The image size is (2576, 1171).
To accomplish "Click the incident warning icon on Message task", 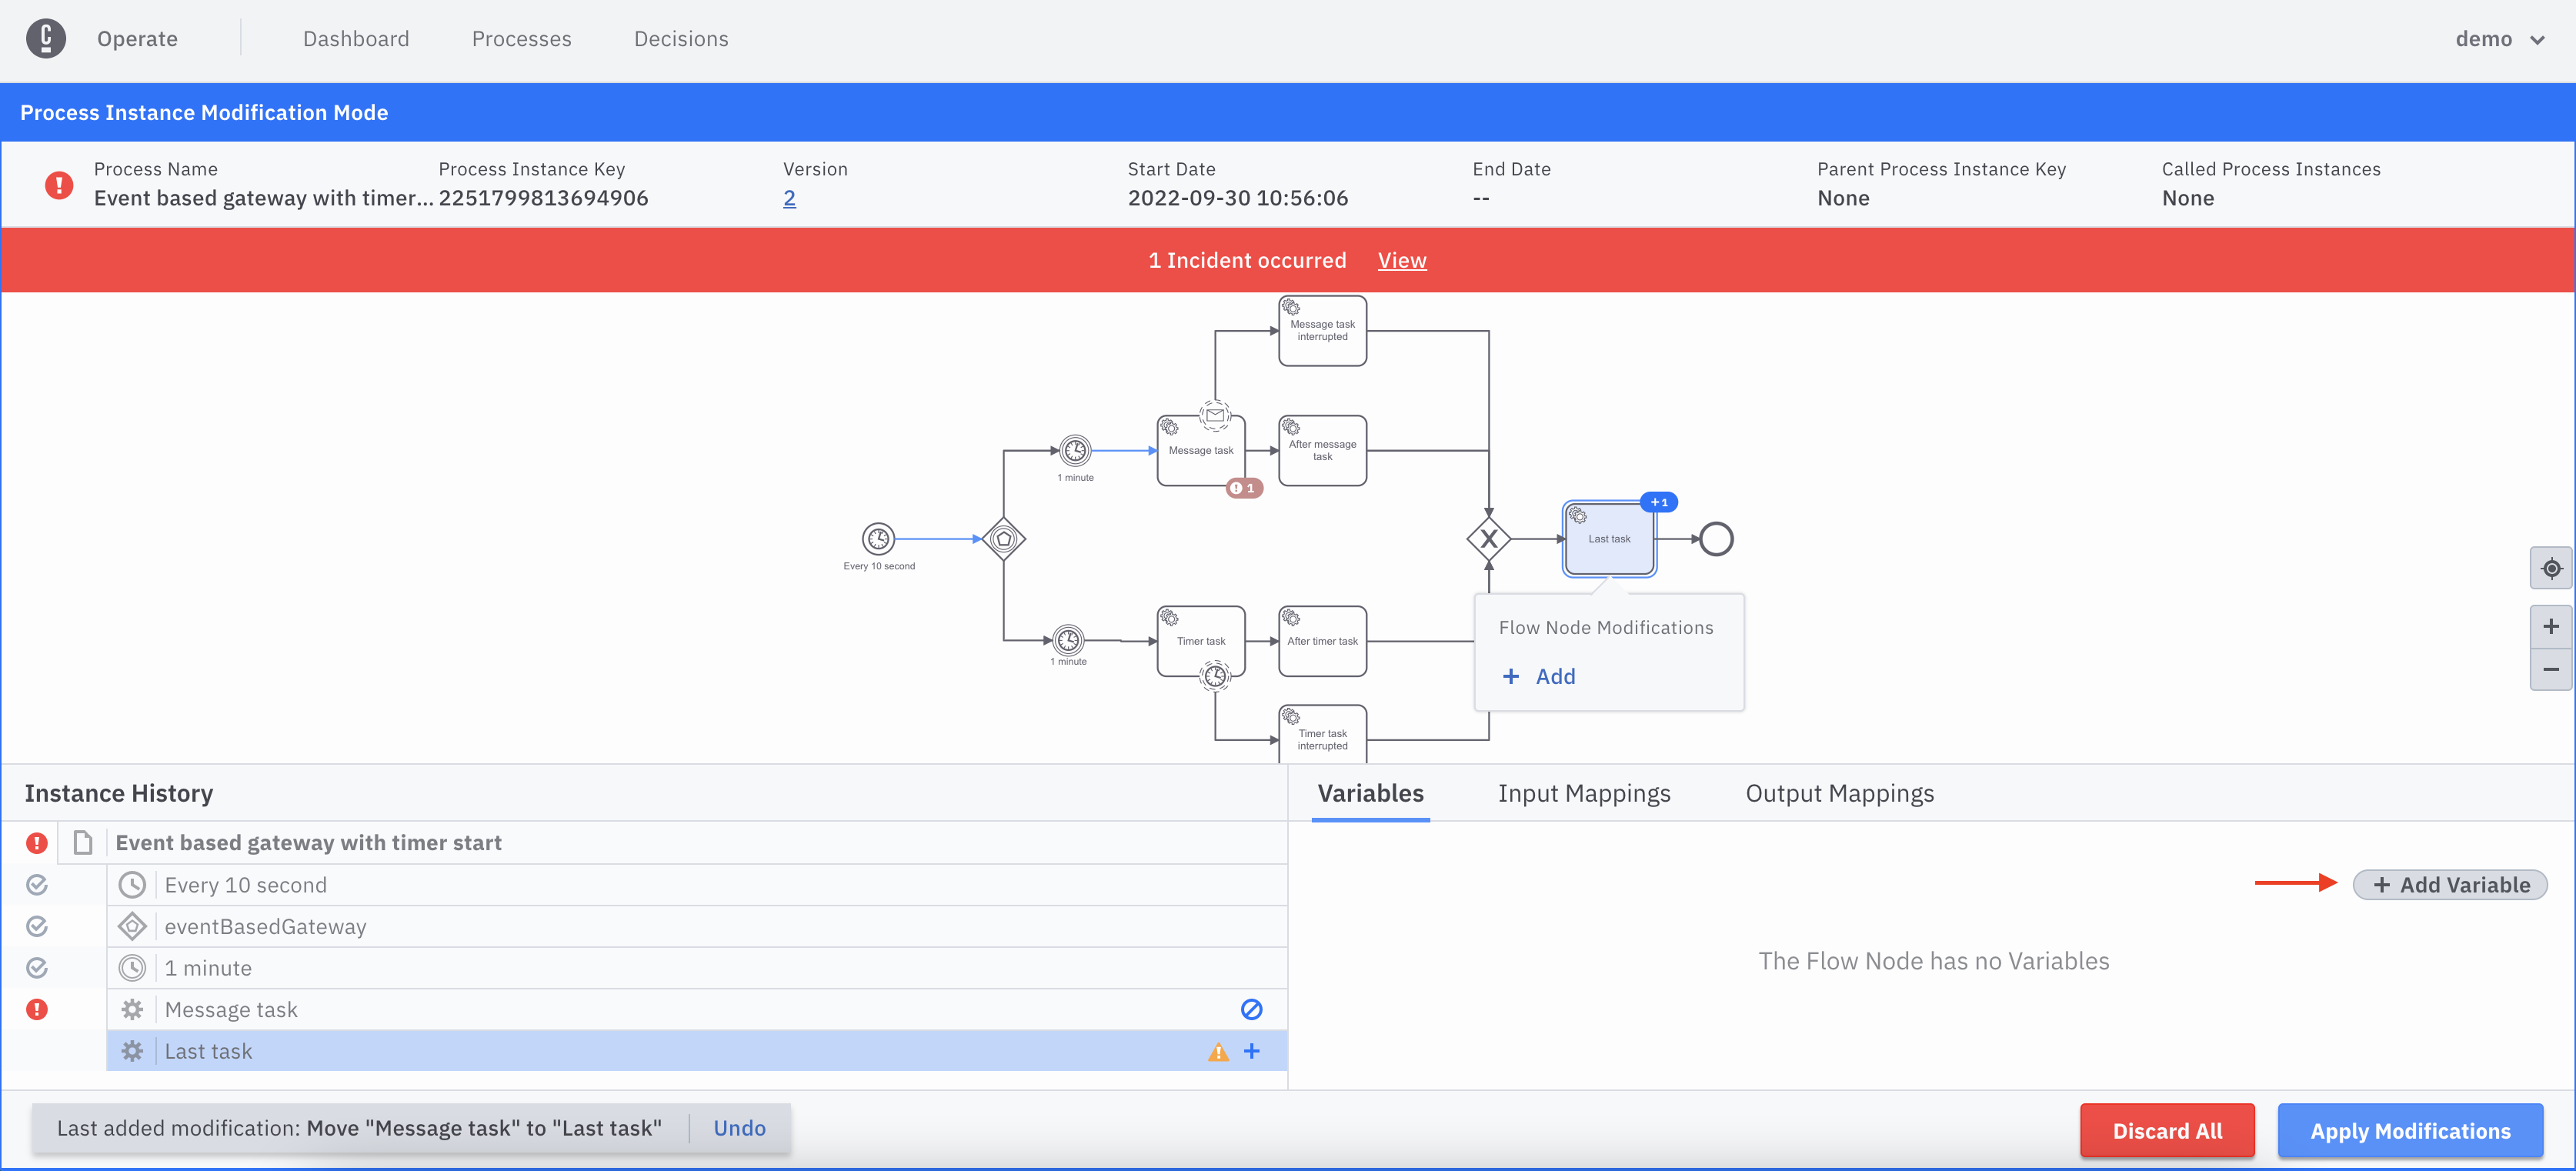I will tap(36, 1009).
